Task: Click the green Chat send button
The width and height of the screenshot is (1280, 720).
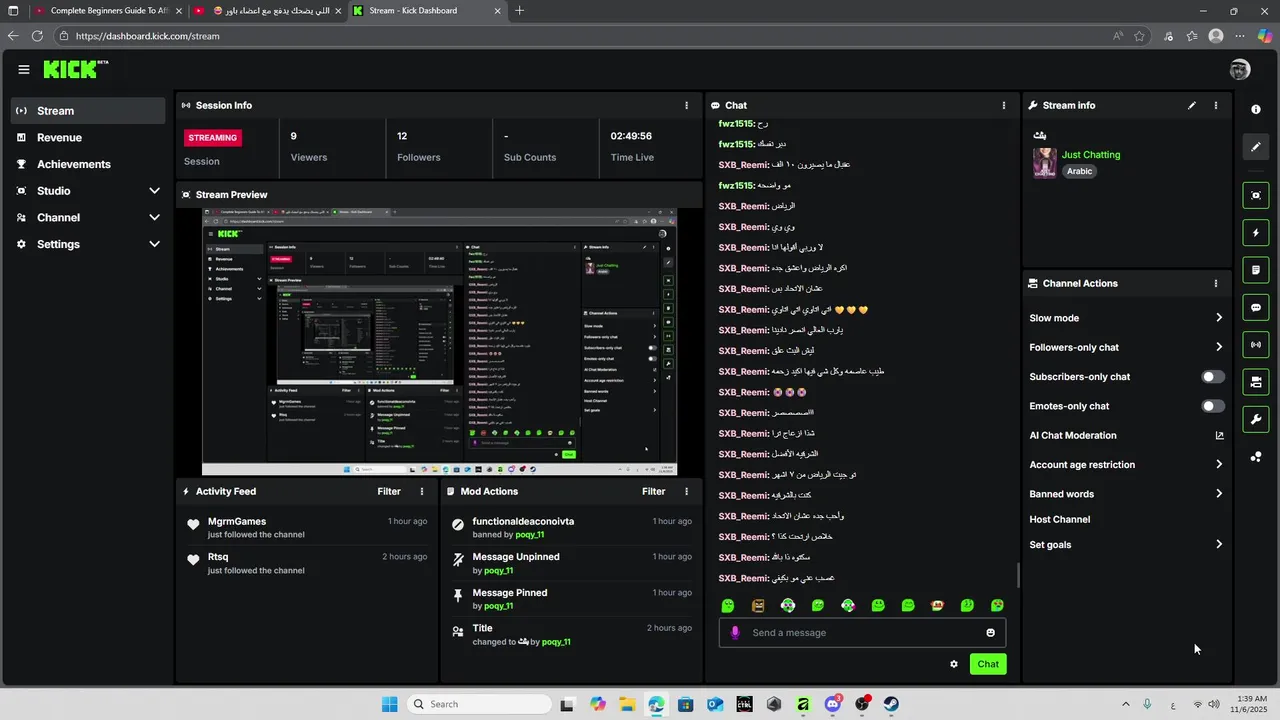Action: point(988,664)
